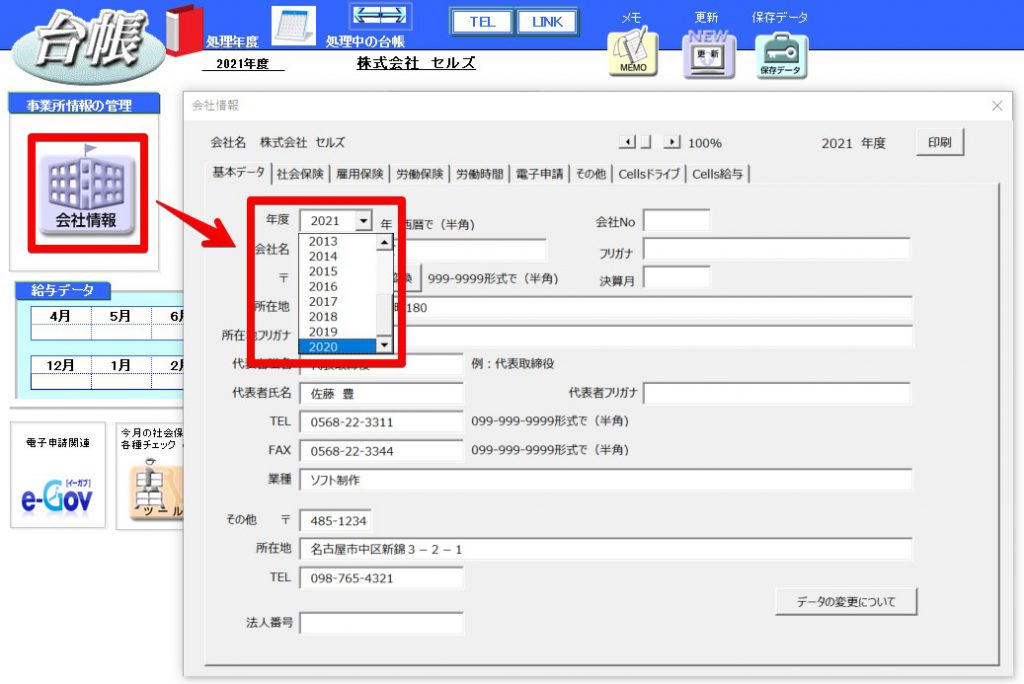The height and width of the screenshot is (684, 1024).
Task: Click the company フリガナ input field
Action: (776, 250)
